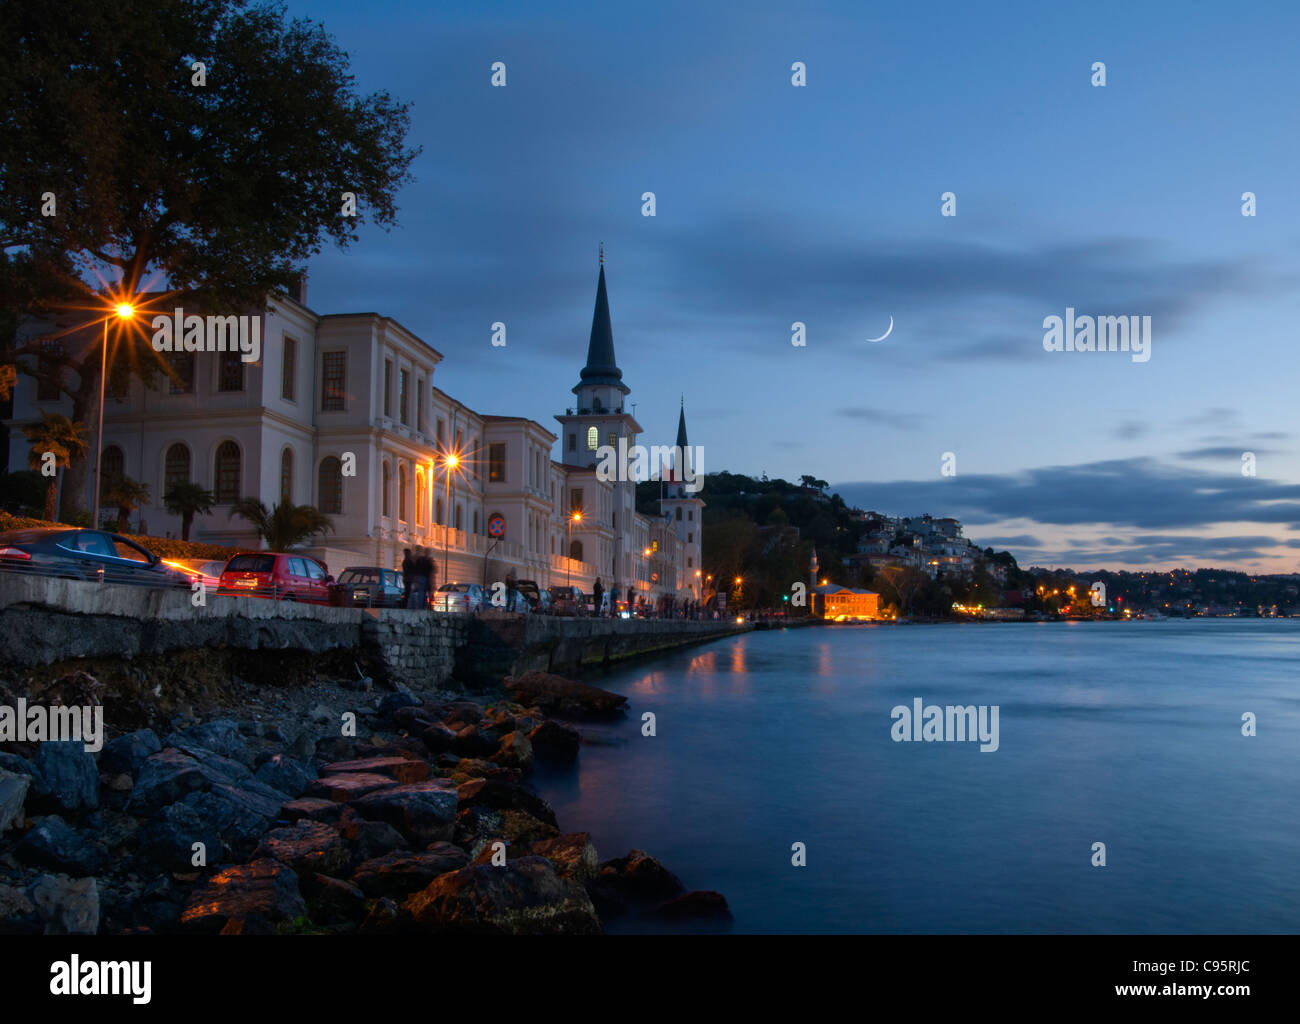Click the starburst lamp on the building front
The image size is (1300, 1024).
click(451, 461)
